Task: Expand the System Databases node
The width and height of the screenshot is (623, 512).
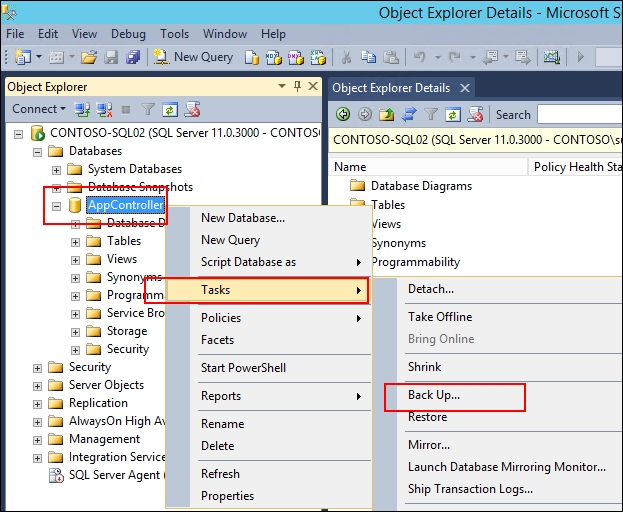Action: 57,169
